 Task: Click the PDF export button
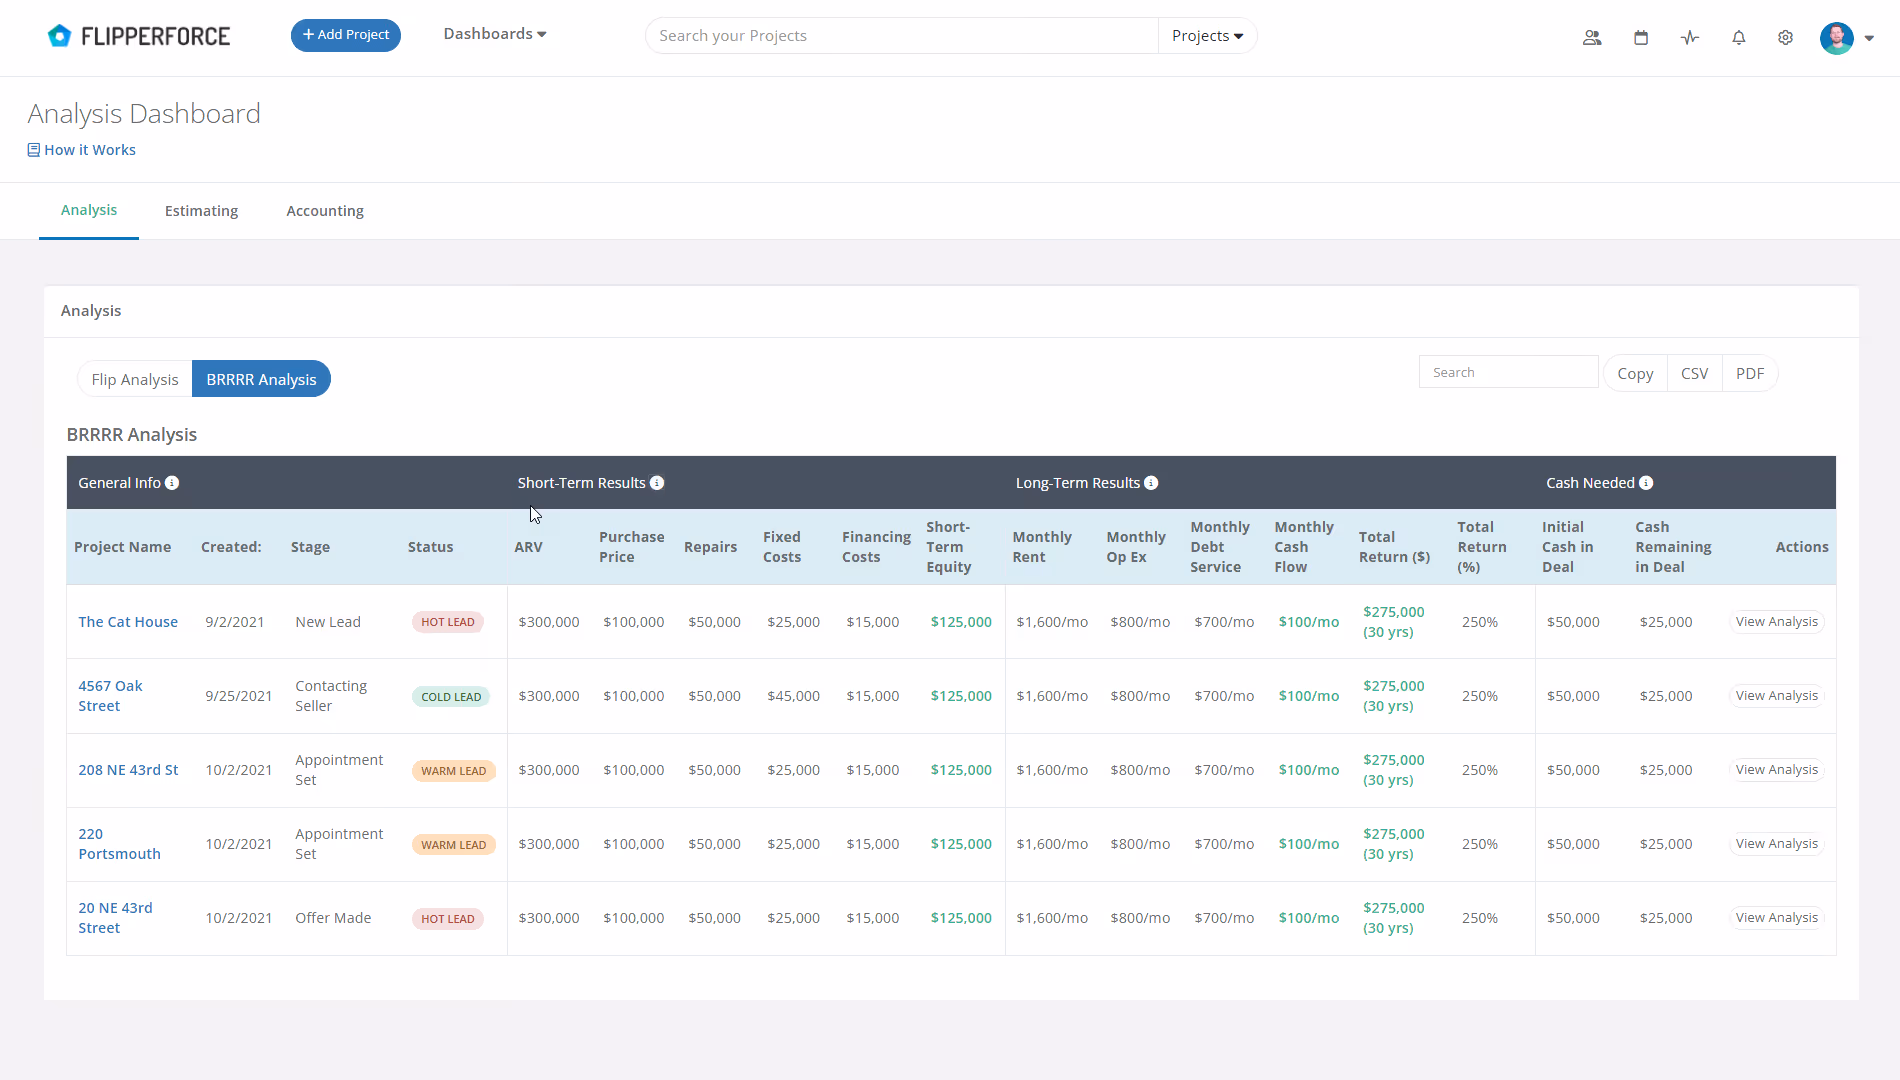coord(1750,373)
